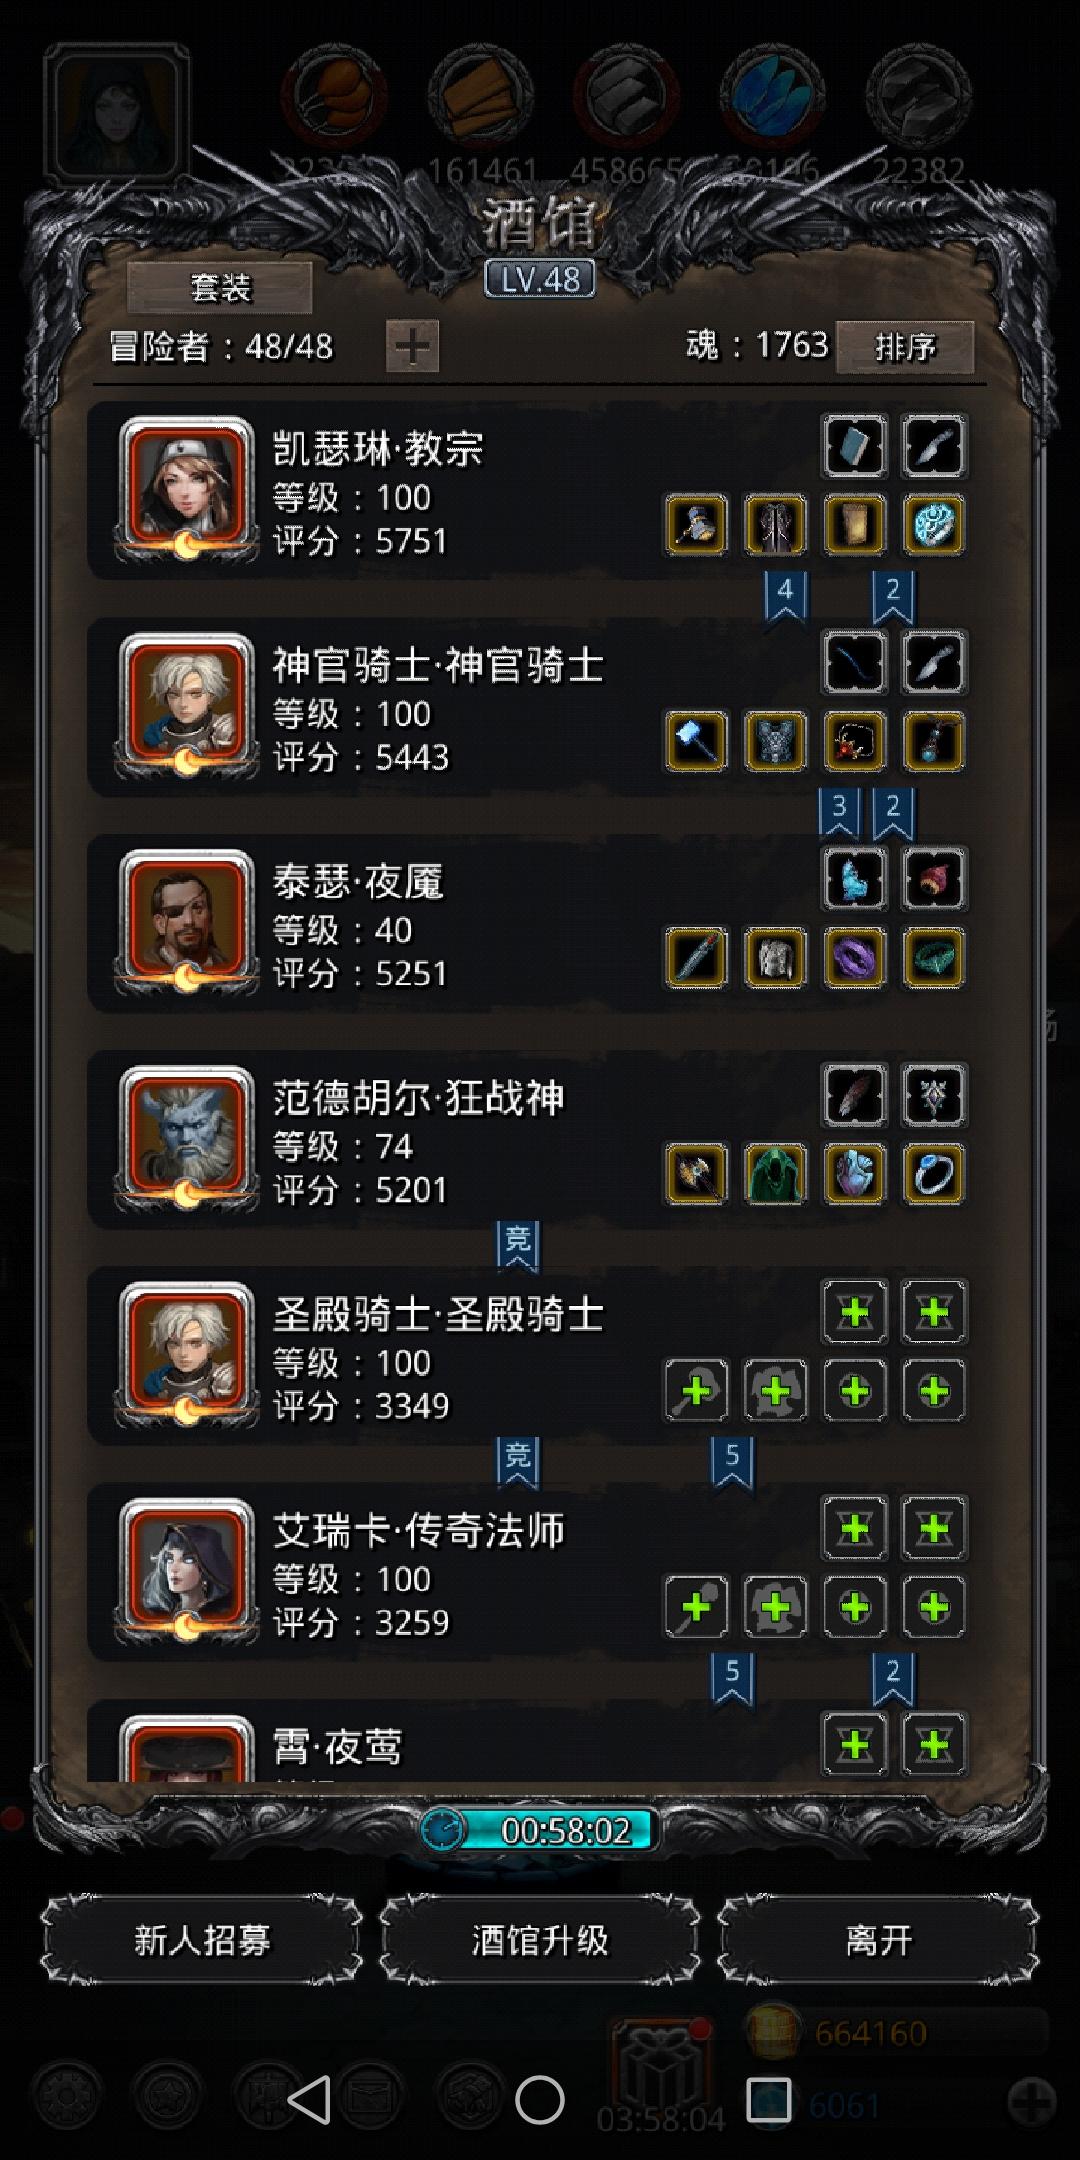This screenshot has height=2160, width=1080.
Task: Click 离开 to leave the tavern
Action: tap(878, 1940)
